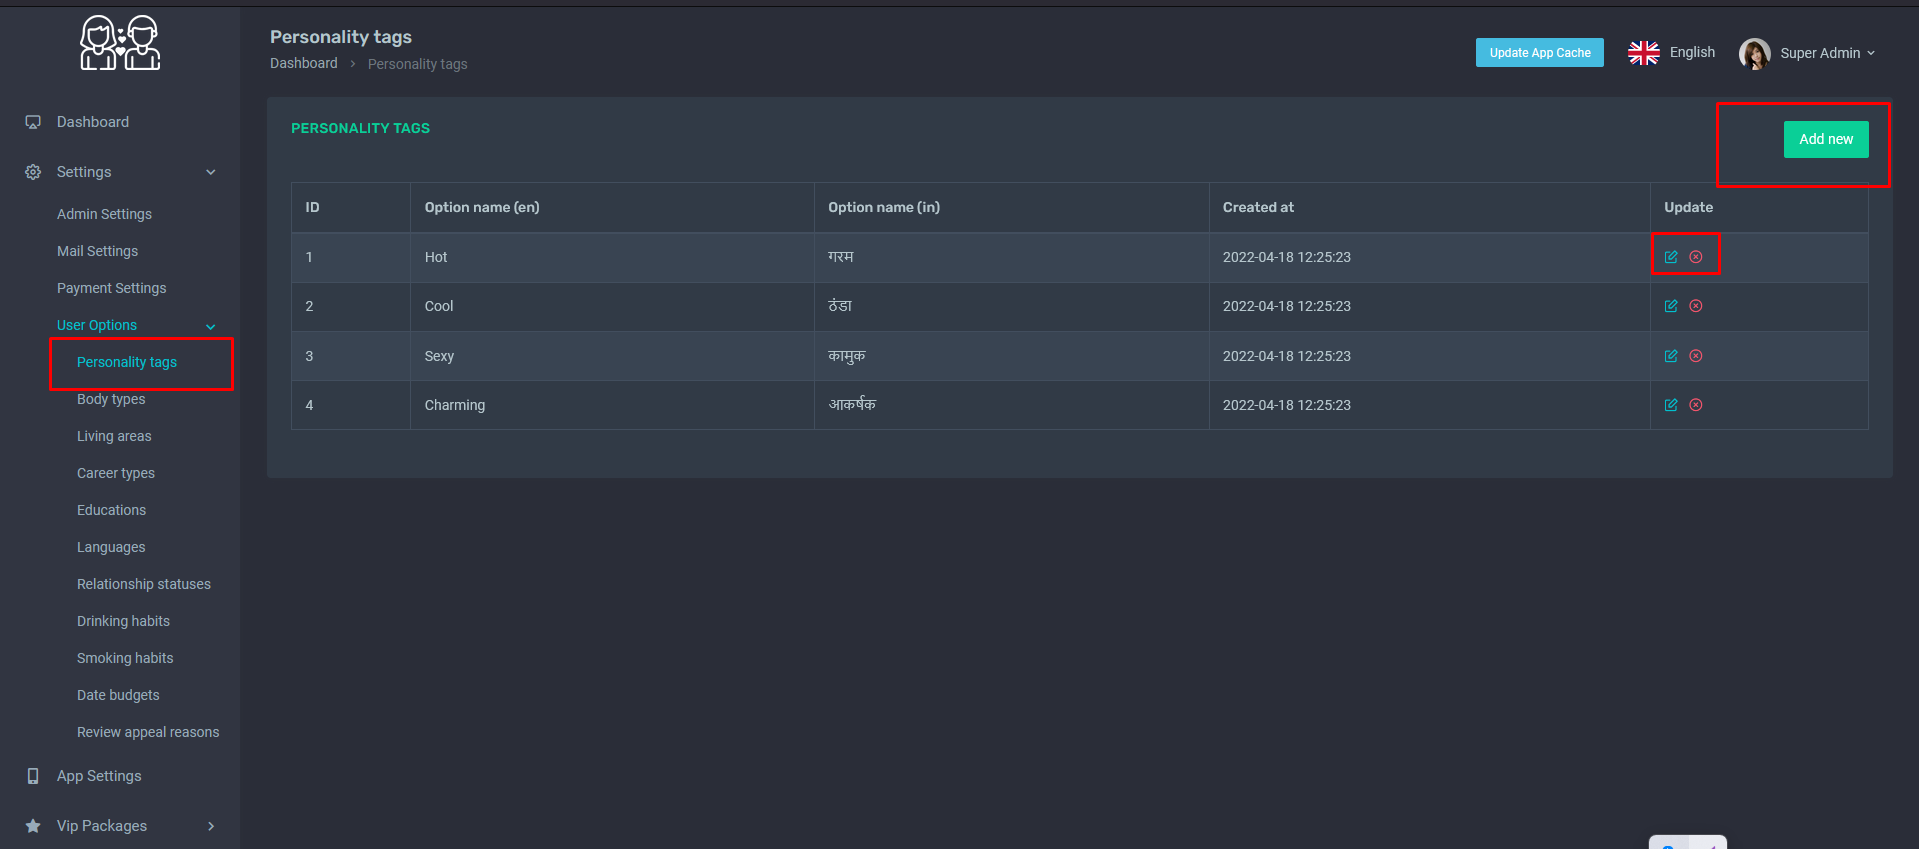Click the edit icon for Hot tag
The image size is (1919, 849).
[x=1670, y=257]
